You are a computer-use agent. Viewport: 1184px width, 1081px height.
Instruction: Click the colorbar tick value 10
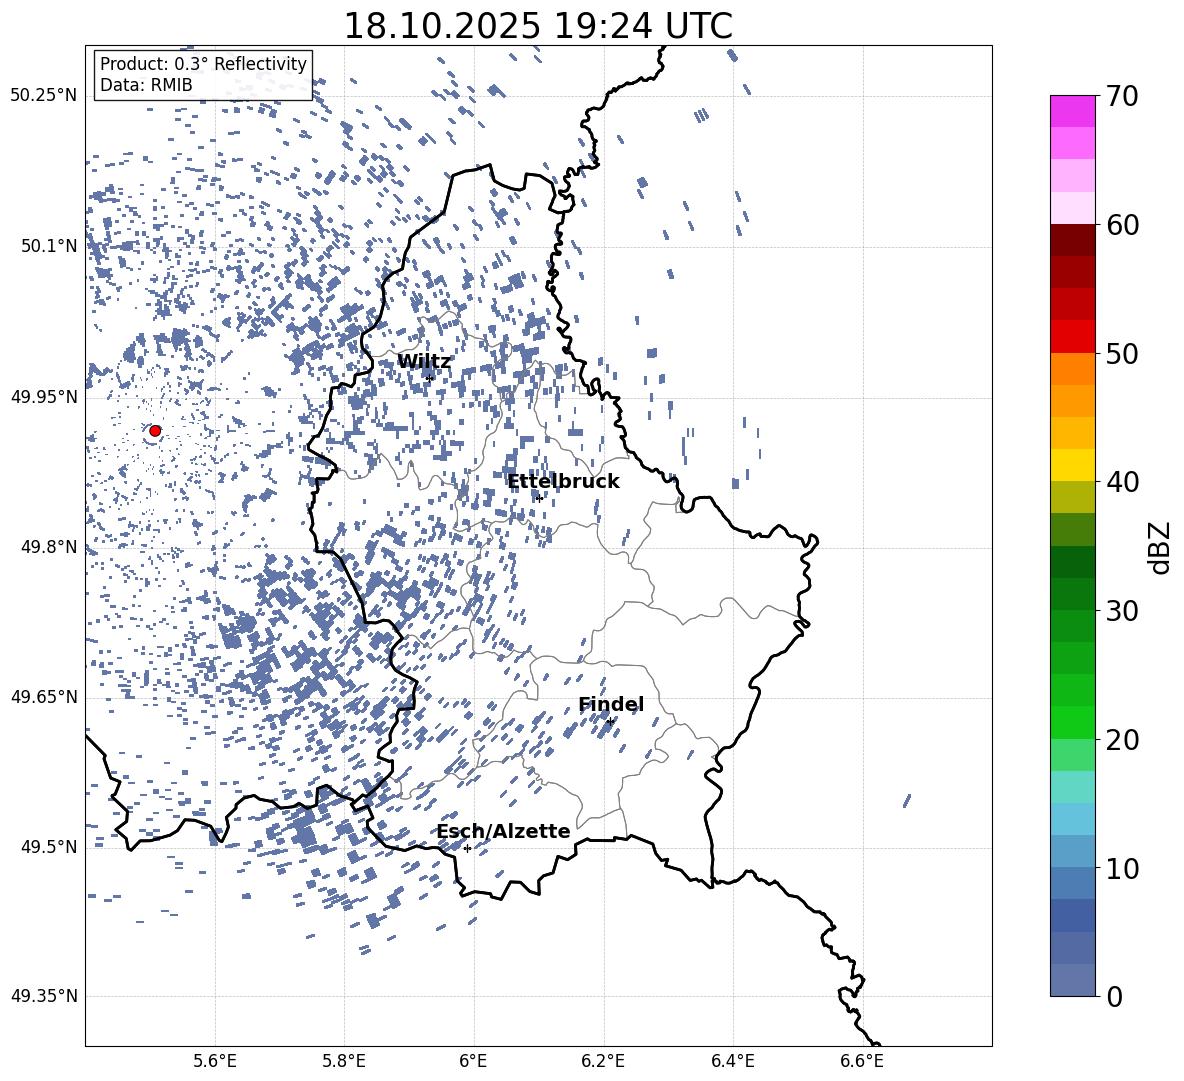coord(1122,869)
